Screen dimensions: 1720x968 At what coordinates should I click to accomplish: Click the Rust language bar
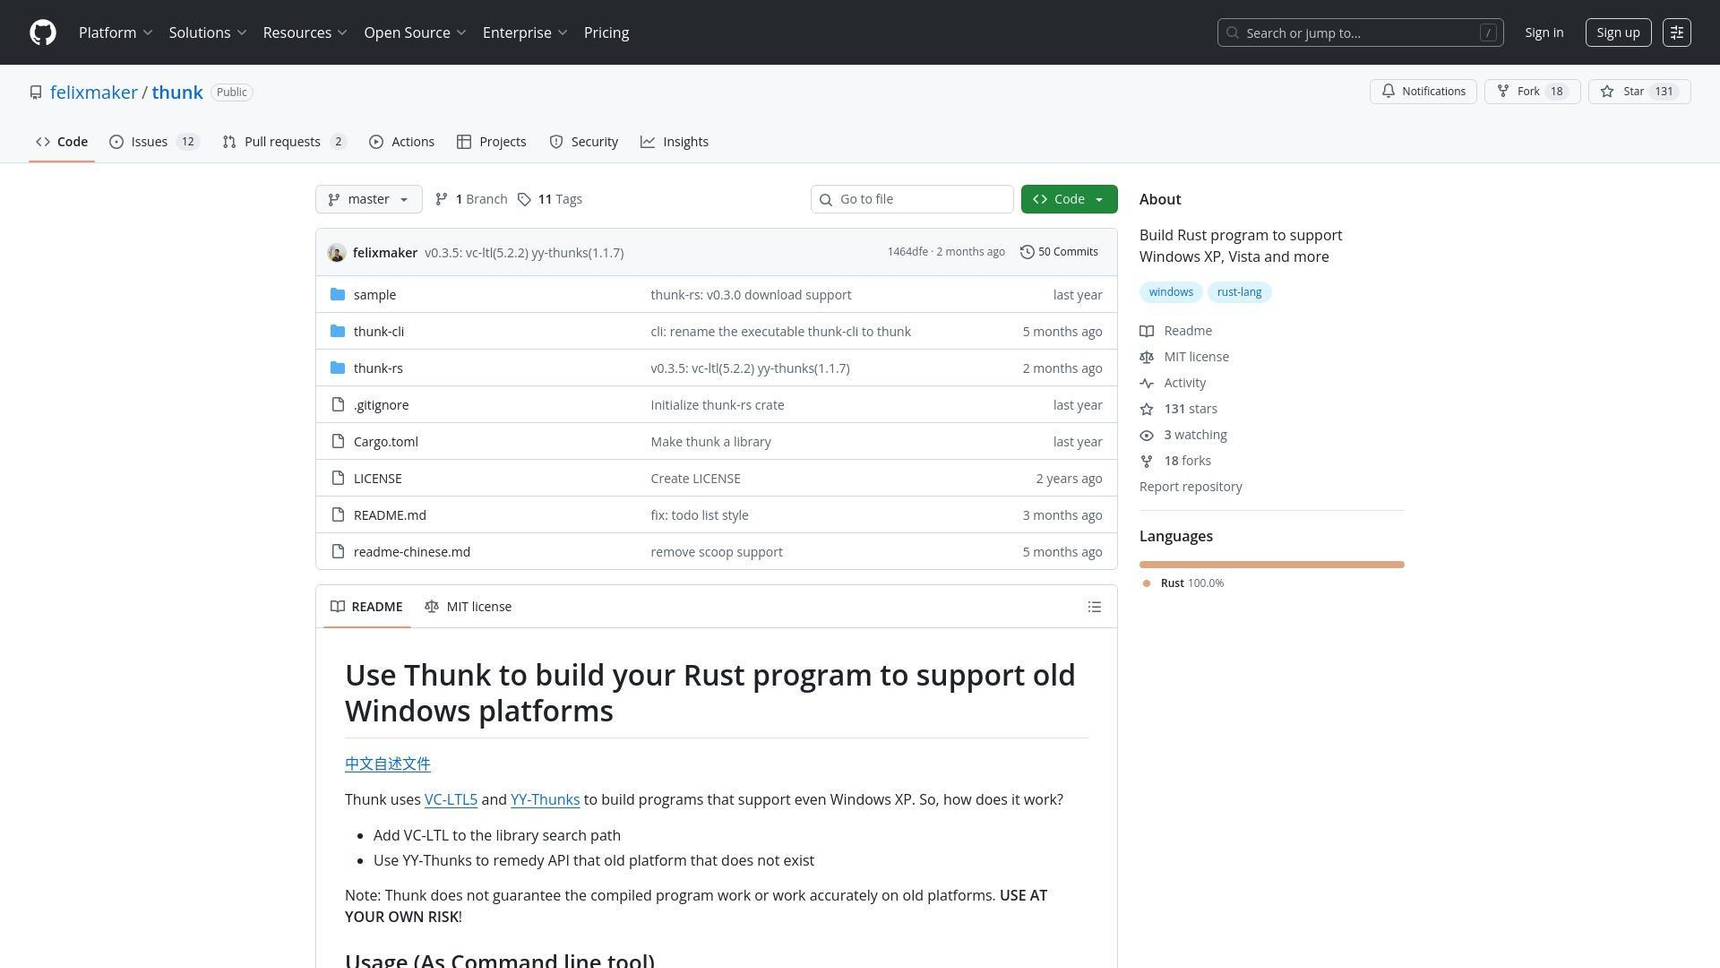[x=1271, y=565]
